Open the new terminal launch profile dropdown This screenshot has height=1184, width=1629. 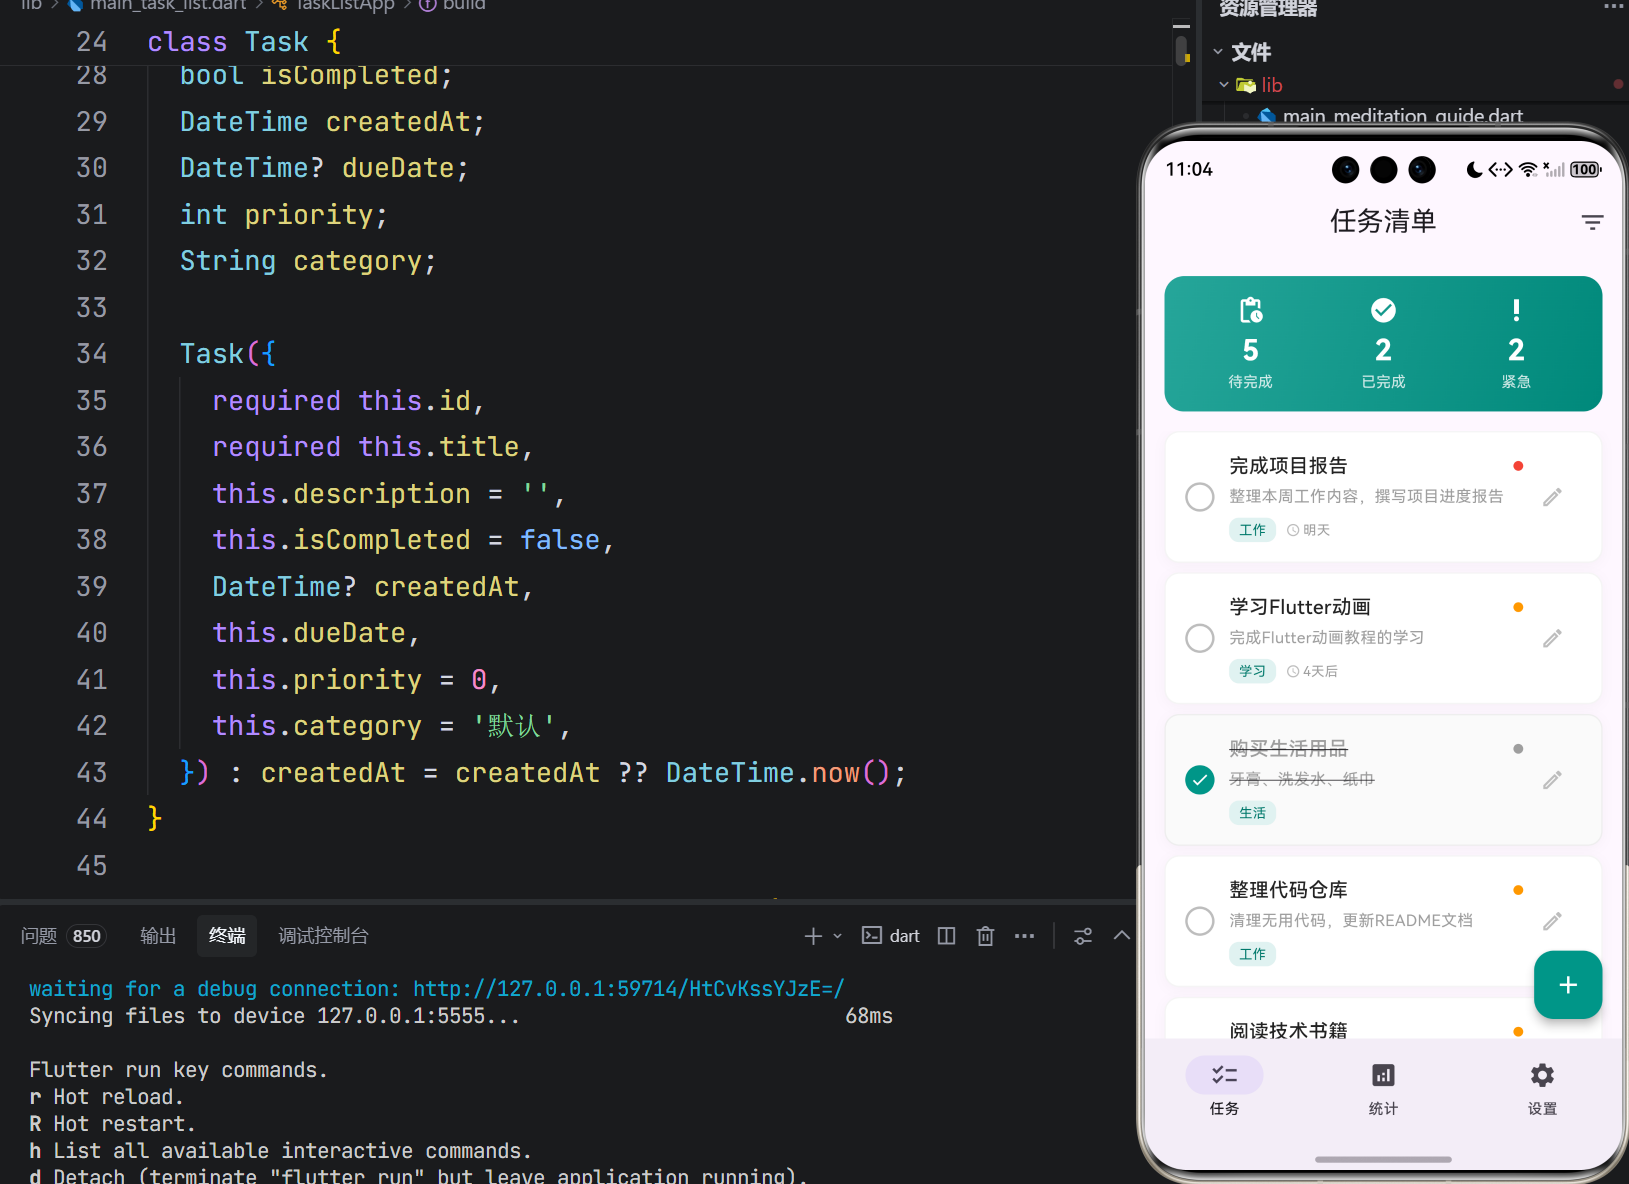pos(837,936)
